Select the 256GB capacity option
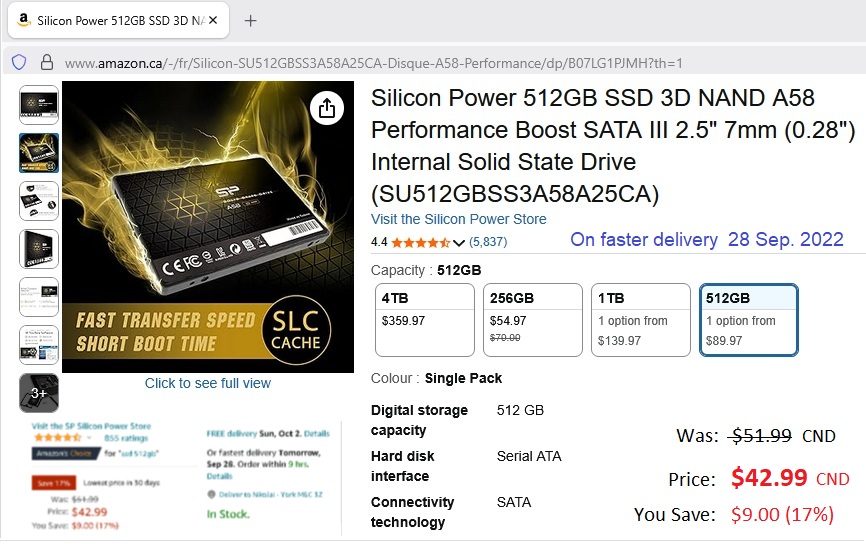The image size is (866, 544). click(532, 320)
